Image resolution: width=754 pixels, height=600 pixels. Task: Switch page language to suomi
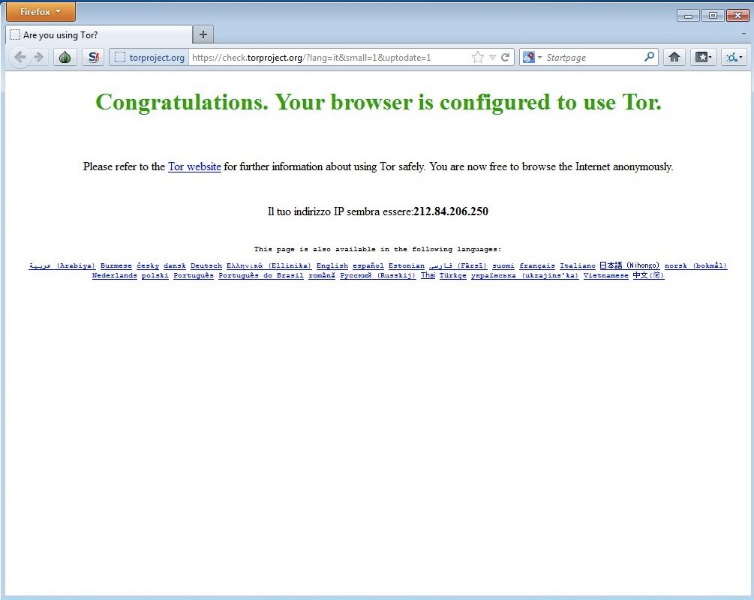(x=503, y=265)
